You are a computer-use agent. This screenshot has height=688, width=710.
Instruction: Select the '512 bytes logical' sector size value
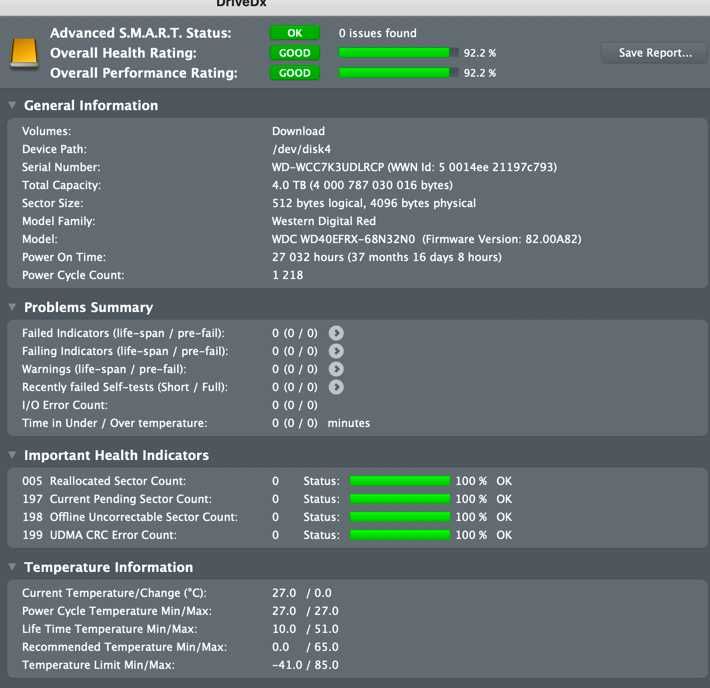tap(318, 203)
